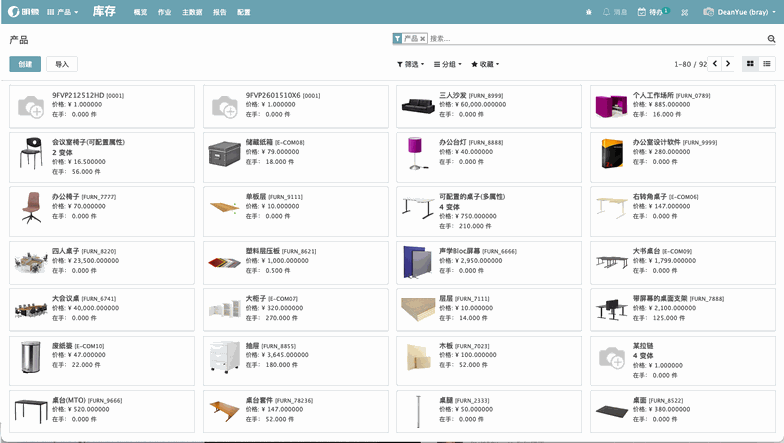Open the 带屏幕的桌面支架 product title
The height and width of the screenshot is (443, 784).
(660, 298)
